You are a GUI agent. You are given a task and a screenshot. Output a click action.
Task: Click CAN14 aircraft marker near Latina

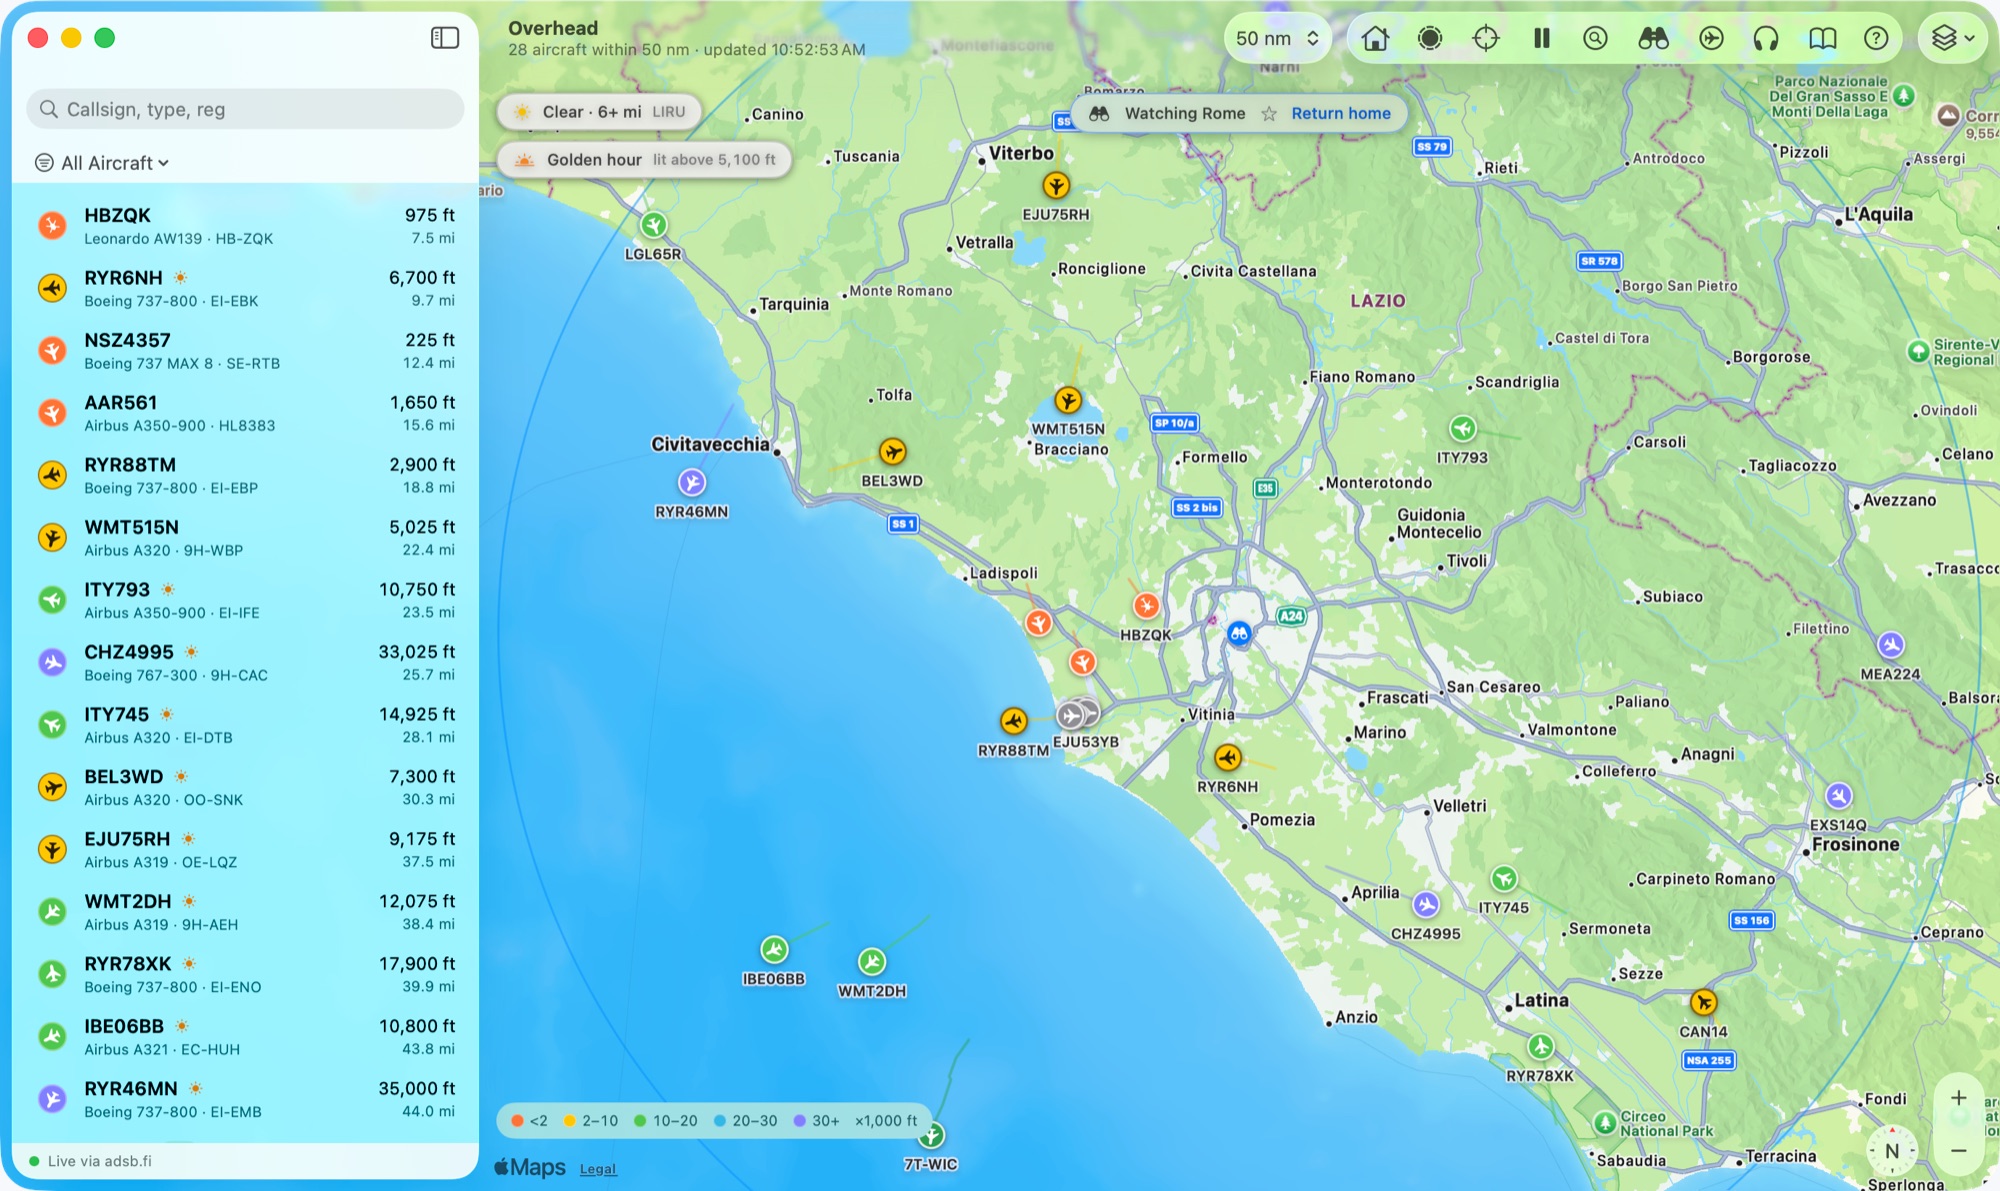coord(1703,1002)
